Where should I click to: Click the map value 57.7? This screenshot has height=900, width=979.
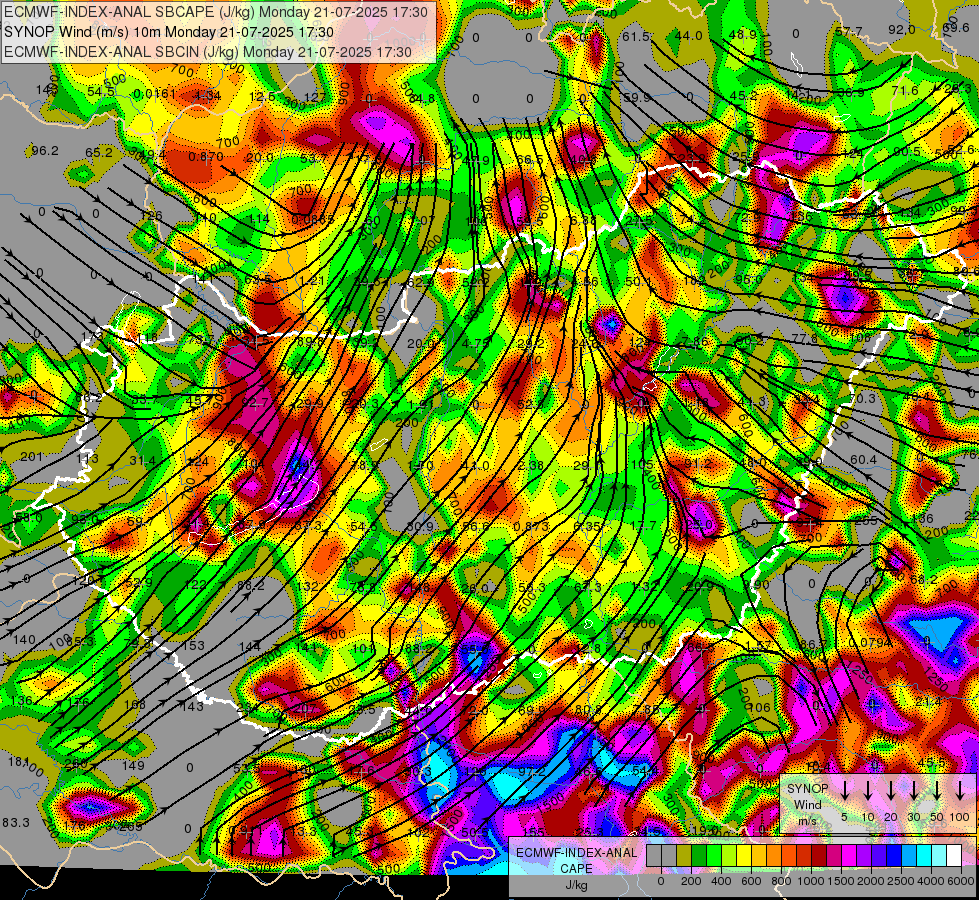pos(849,32)
